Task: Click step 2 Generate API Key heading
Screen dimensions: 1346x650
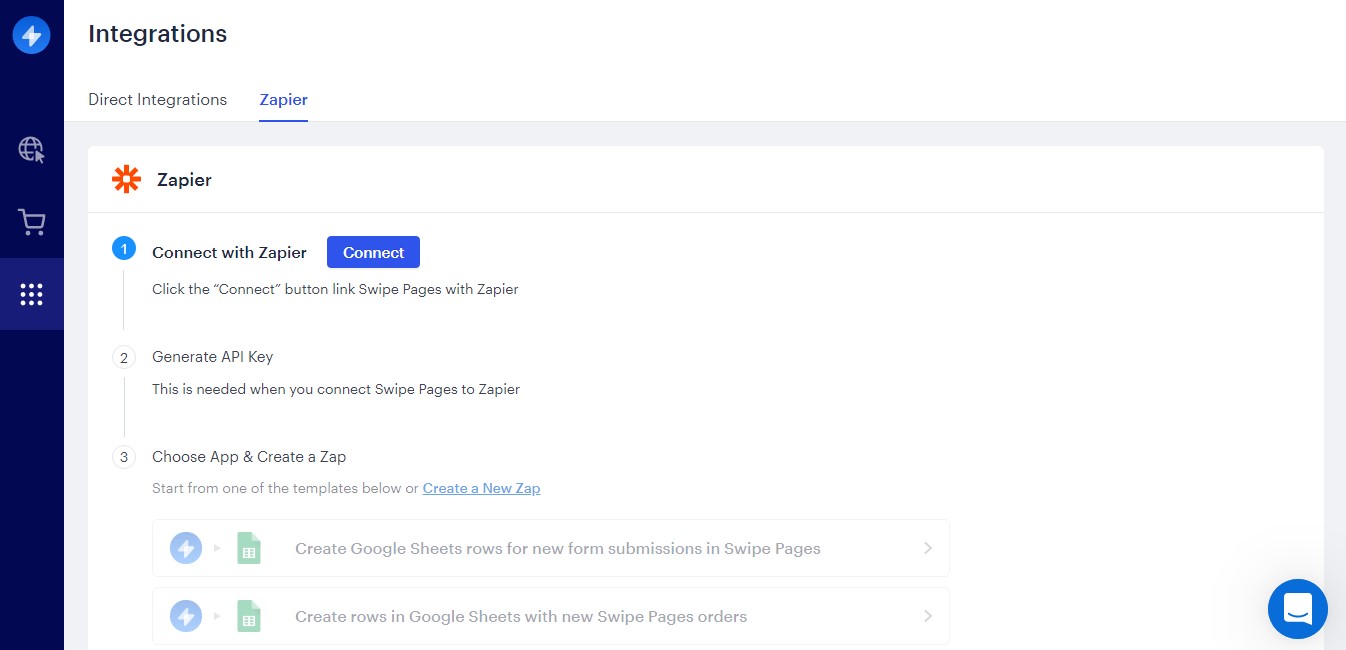Action: click(212, 357)
